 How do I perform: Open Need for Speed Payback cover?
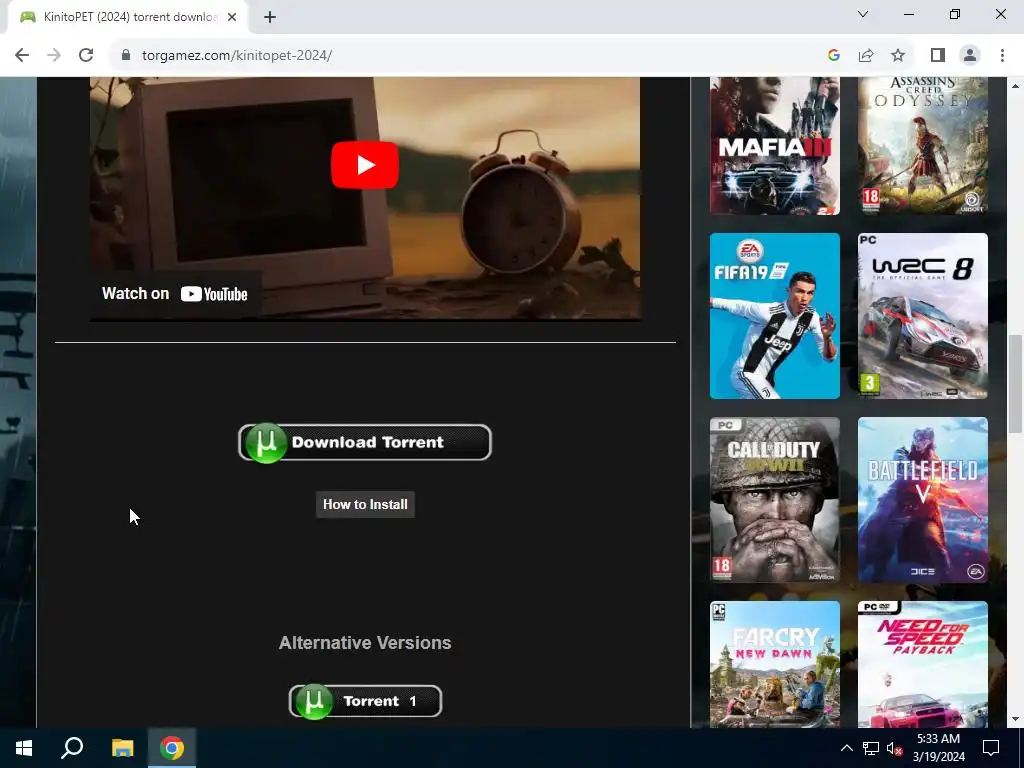(923, 664)
